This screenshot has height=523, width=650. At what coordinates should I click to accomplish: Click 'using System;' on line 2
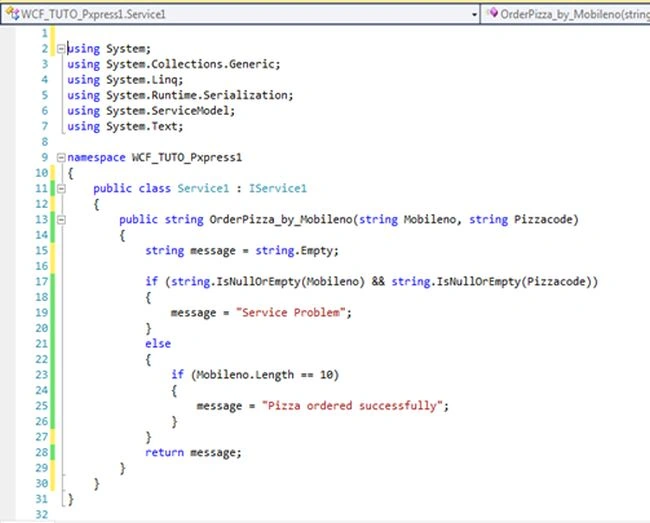coord(109,49)
